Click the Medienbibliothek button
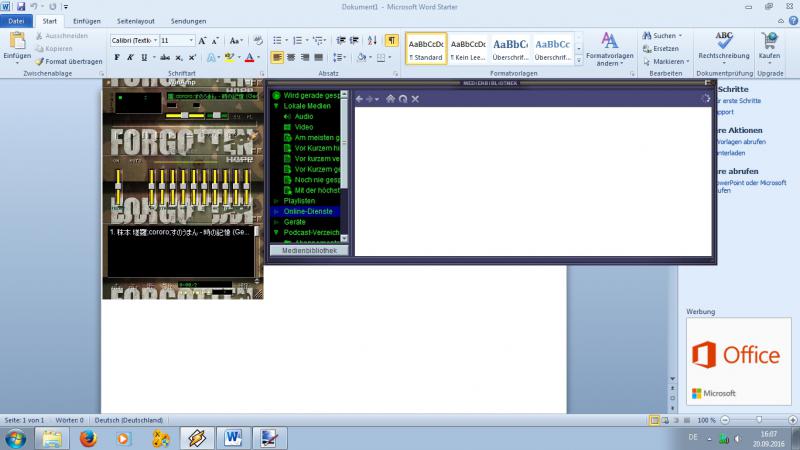Image resolution: width=800 pixels, height=450 pixels. pyautogui.click(x=309, y=251)
